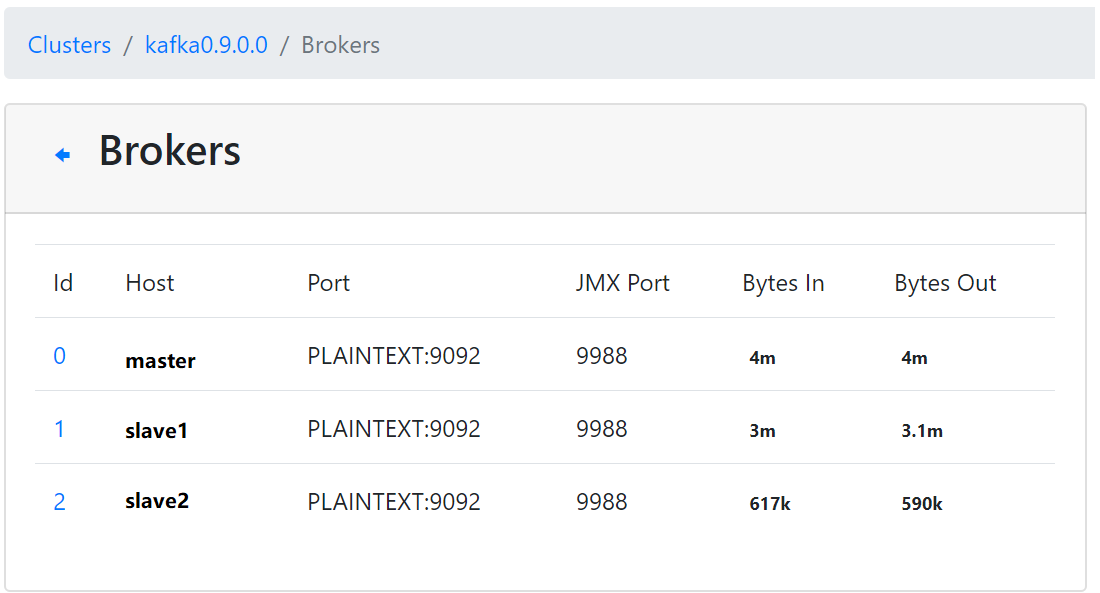Click the Id column header
Image resolution: width=1100 pixels, height=593 pixels.
tap(63, 283)
